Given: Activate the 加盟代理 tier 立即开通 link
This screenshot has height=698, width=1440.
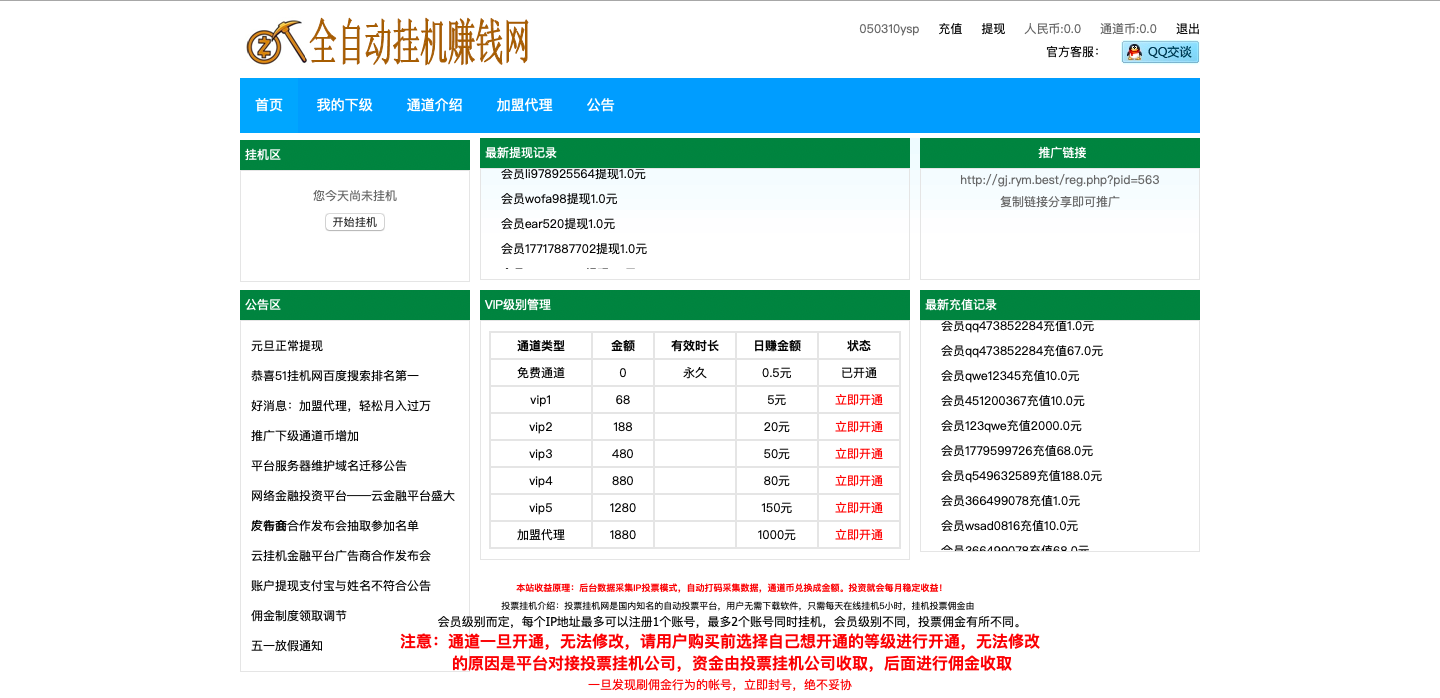Looking at the screenshot, I should tap(858, 534).
